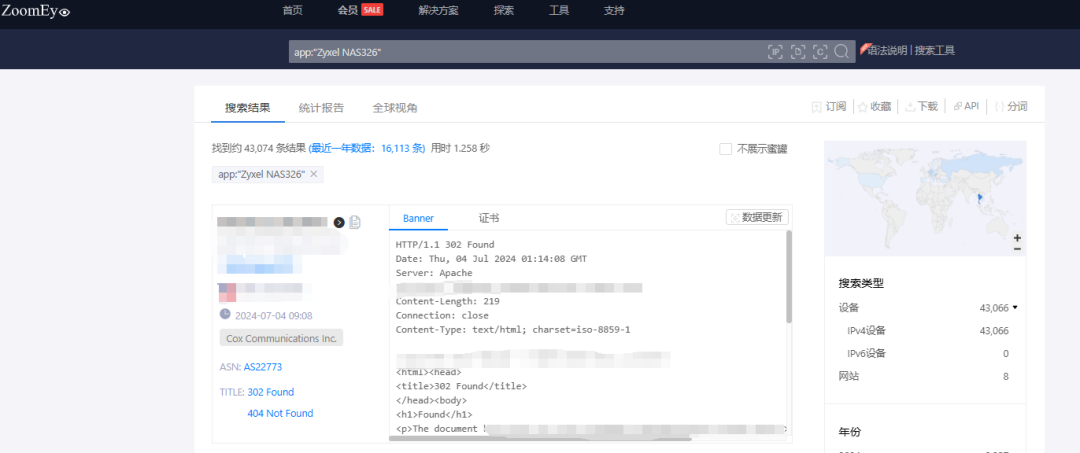Click the ZoomEye logo
Screen dimensions: 1080x453
(x=36, y=10)
